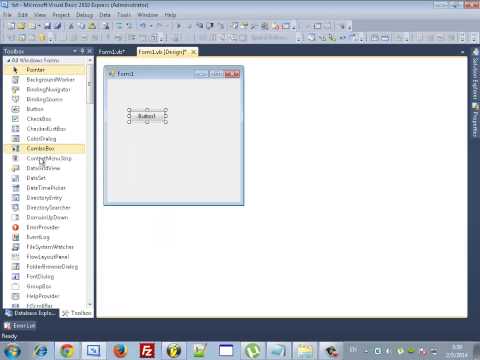Open the Error List panel
This screenshot has width=480, height=360.
point(20,326)
